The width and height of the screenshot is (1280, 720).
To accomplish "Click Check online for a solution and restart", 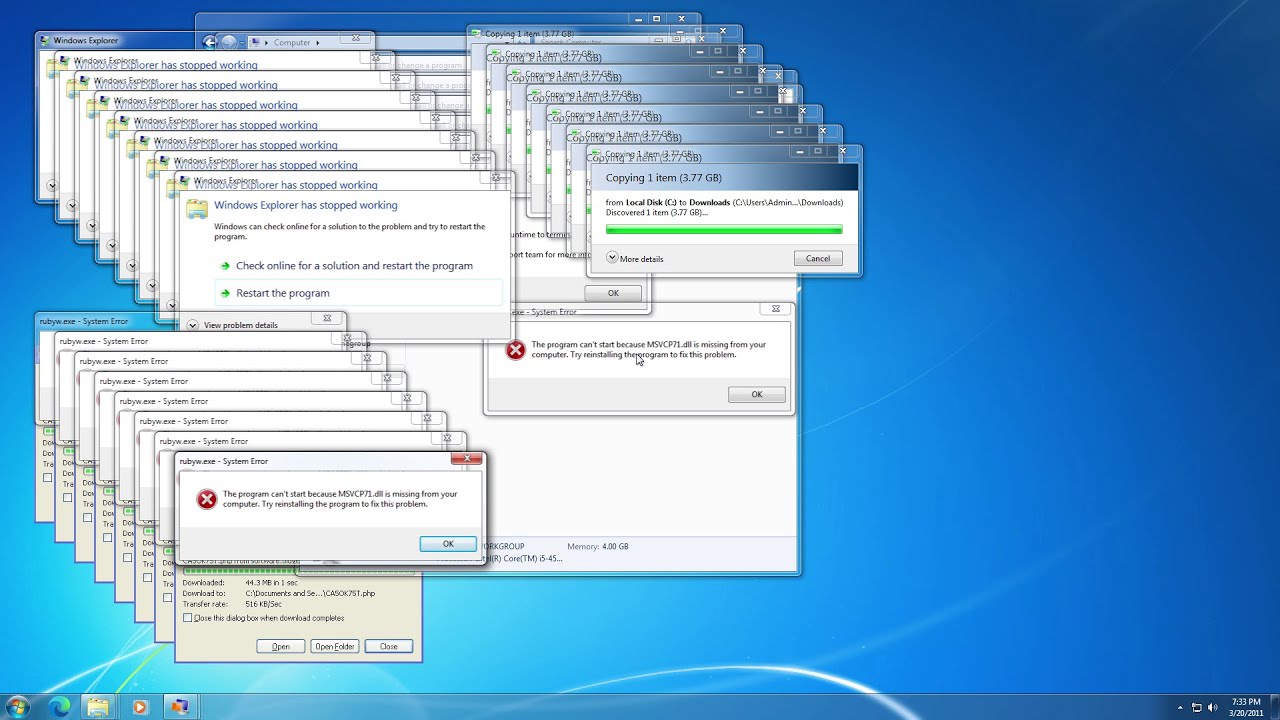I will pyautogui.click(x=354, y=266).
